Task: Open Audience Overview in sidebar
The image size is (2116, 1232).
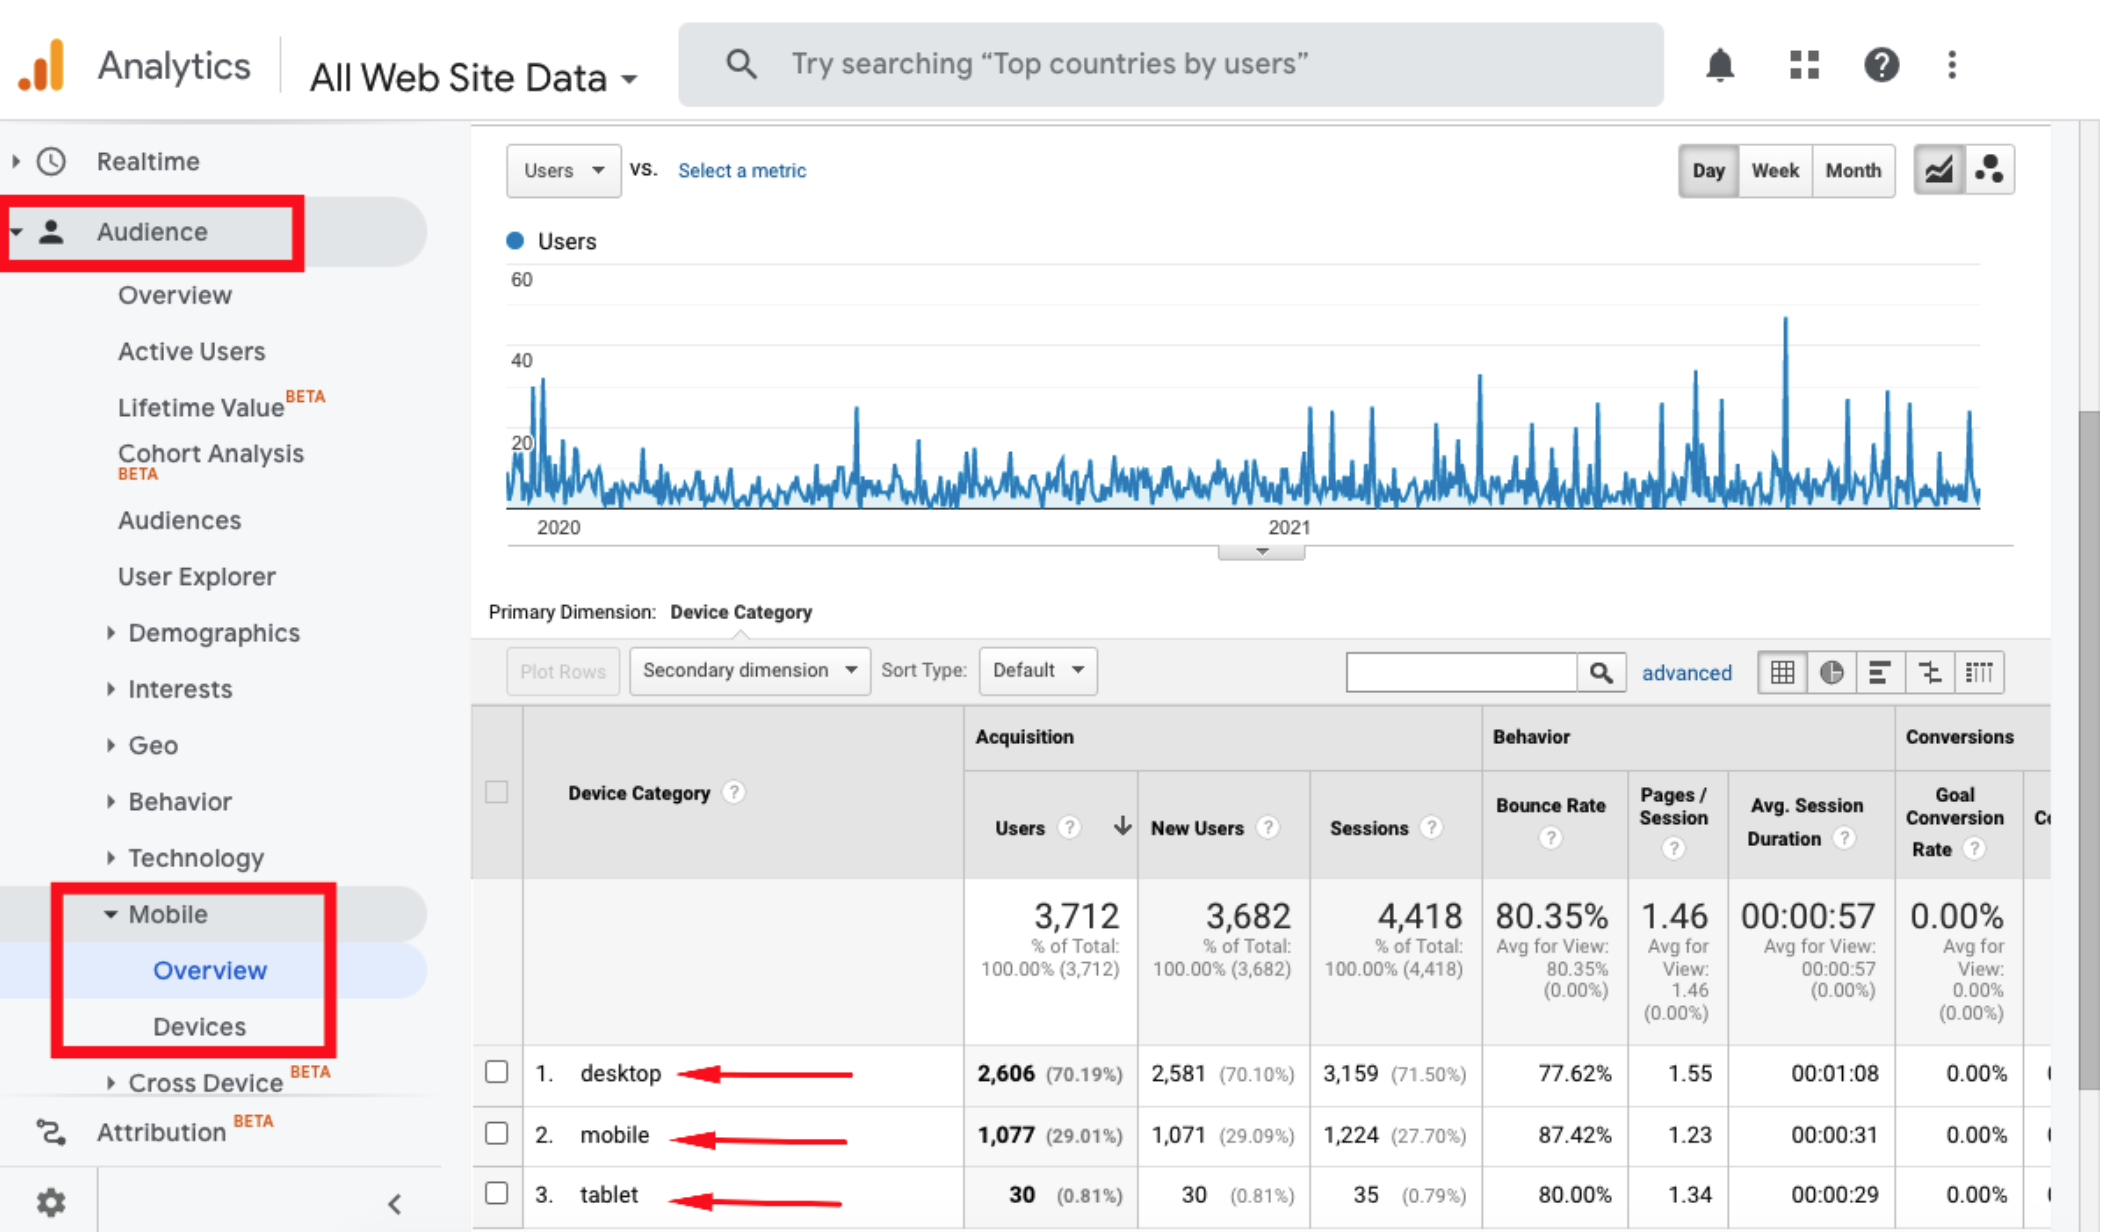Action: click(175, 295)
